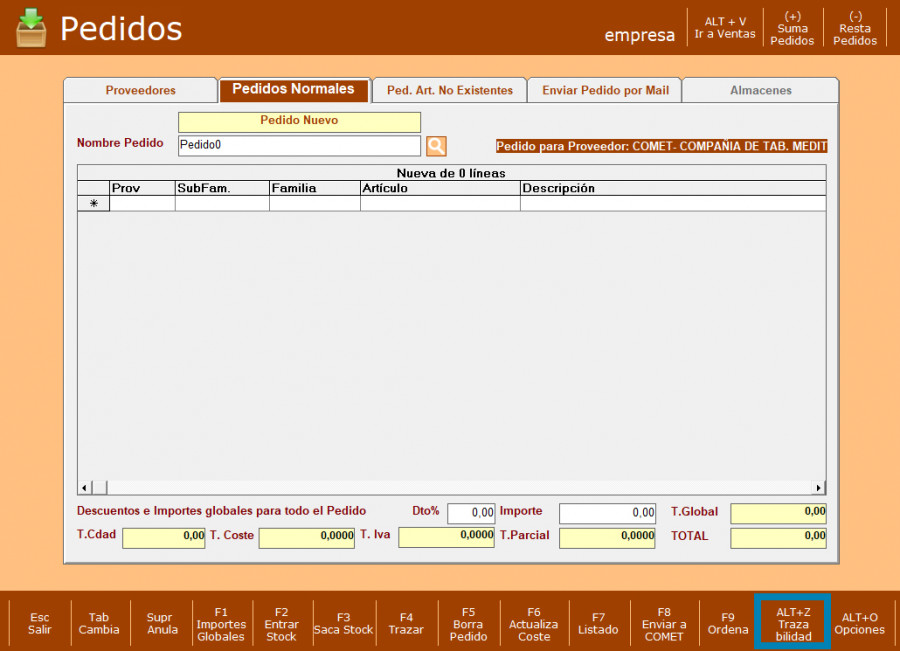900x651 pixels.
Task: Click the Pedidos box logo icon
Action: point(31,28)
